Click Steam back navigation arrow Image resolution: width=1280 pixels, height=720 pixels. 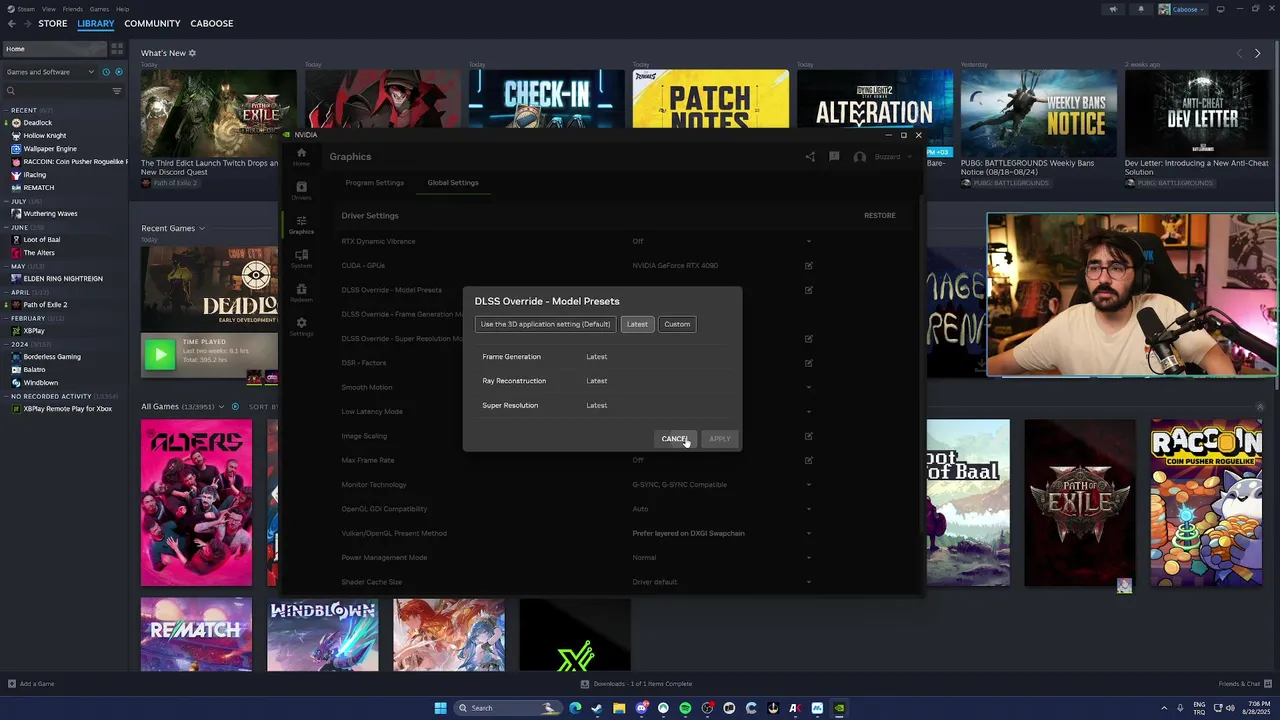[12, 24]
